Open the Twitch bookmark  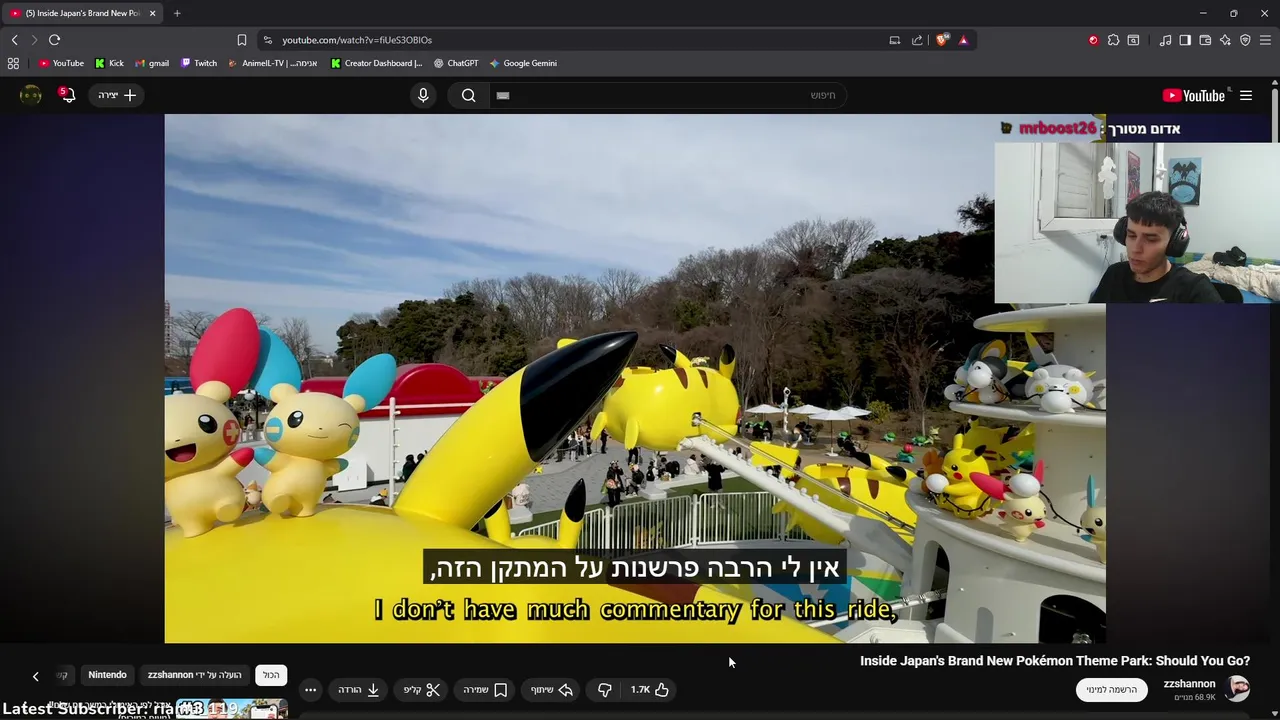[199, 63]
